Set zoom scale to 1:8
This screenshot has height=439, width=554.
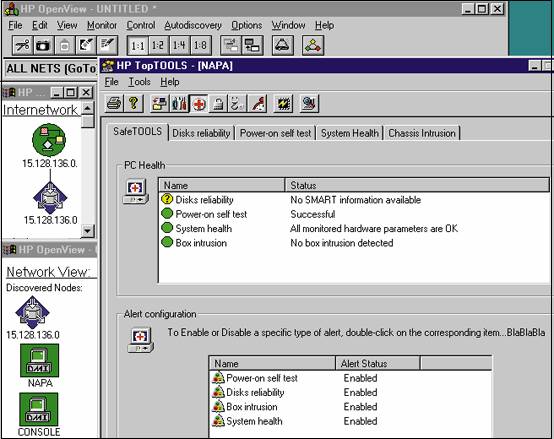pos(200,46)
